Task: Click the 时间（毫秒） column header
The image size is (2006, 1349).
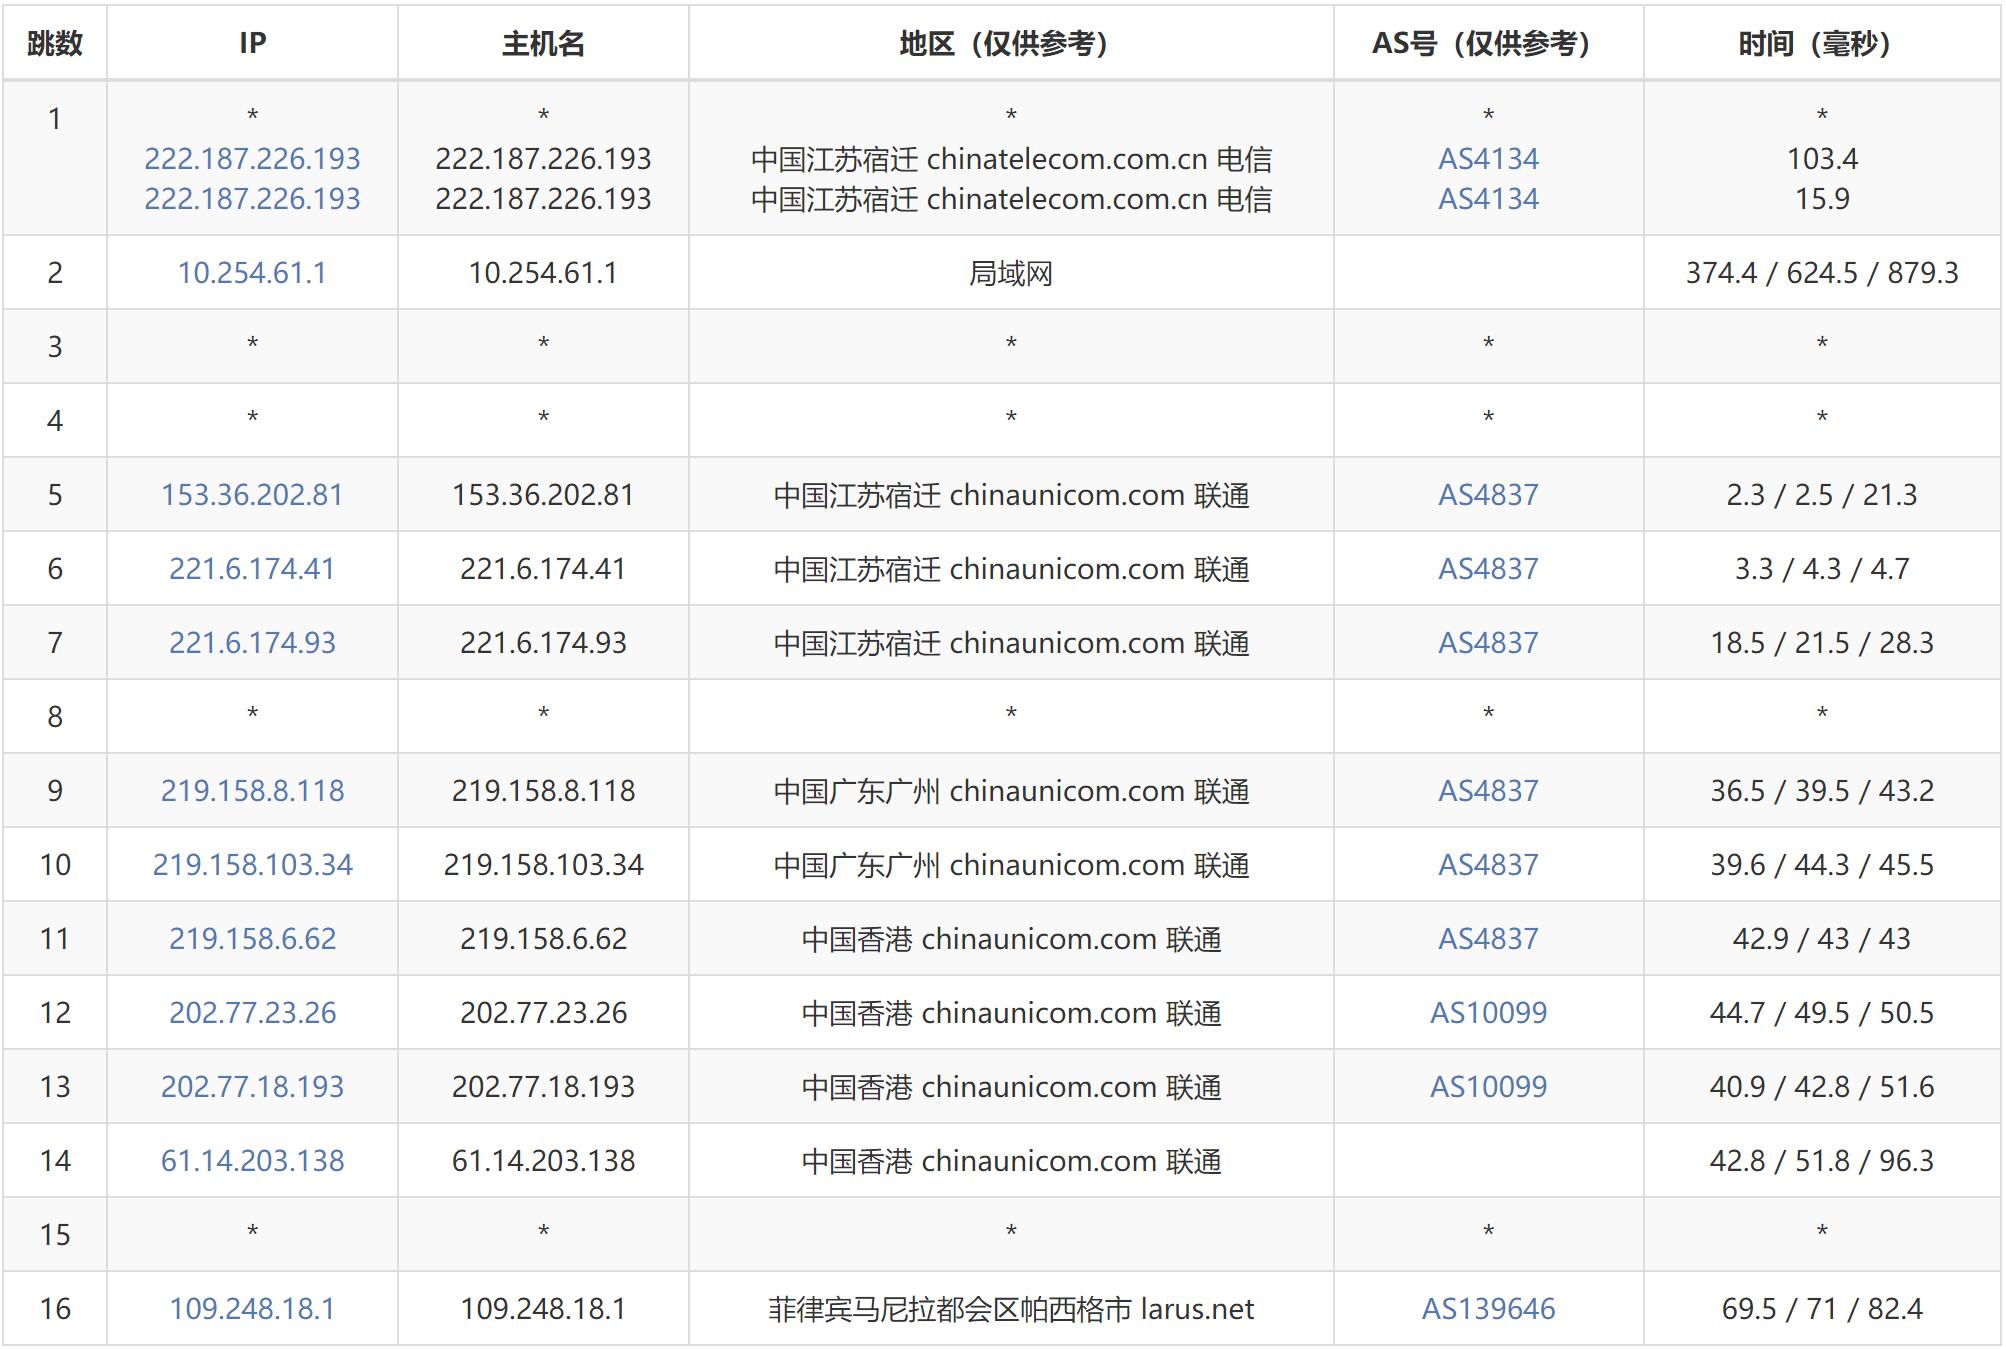Action: point(1822,43)
